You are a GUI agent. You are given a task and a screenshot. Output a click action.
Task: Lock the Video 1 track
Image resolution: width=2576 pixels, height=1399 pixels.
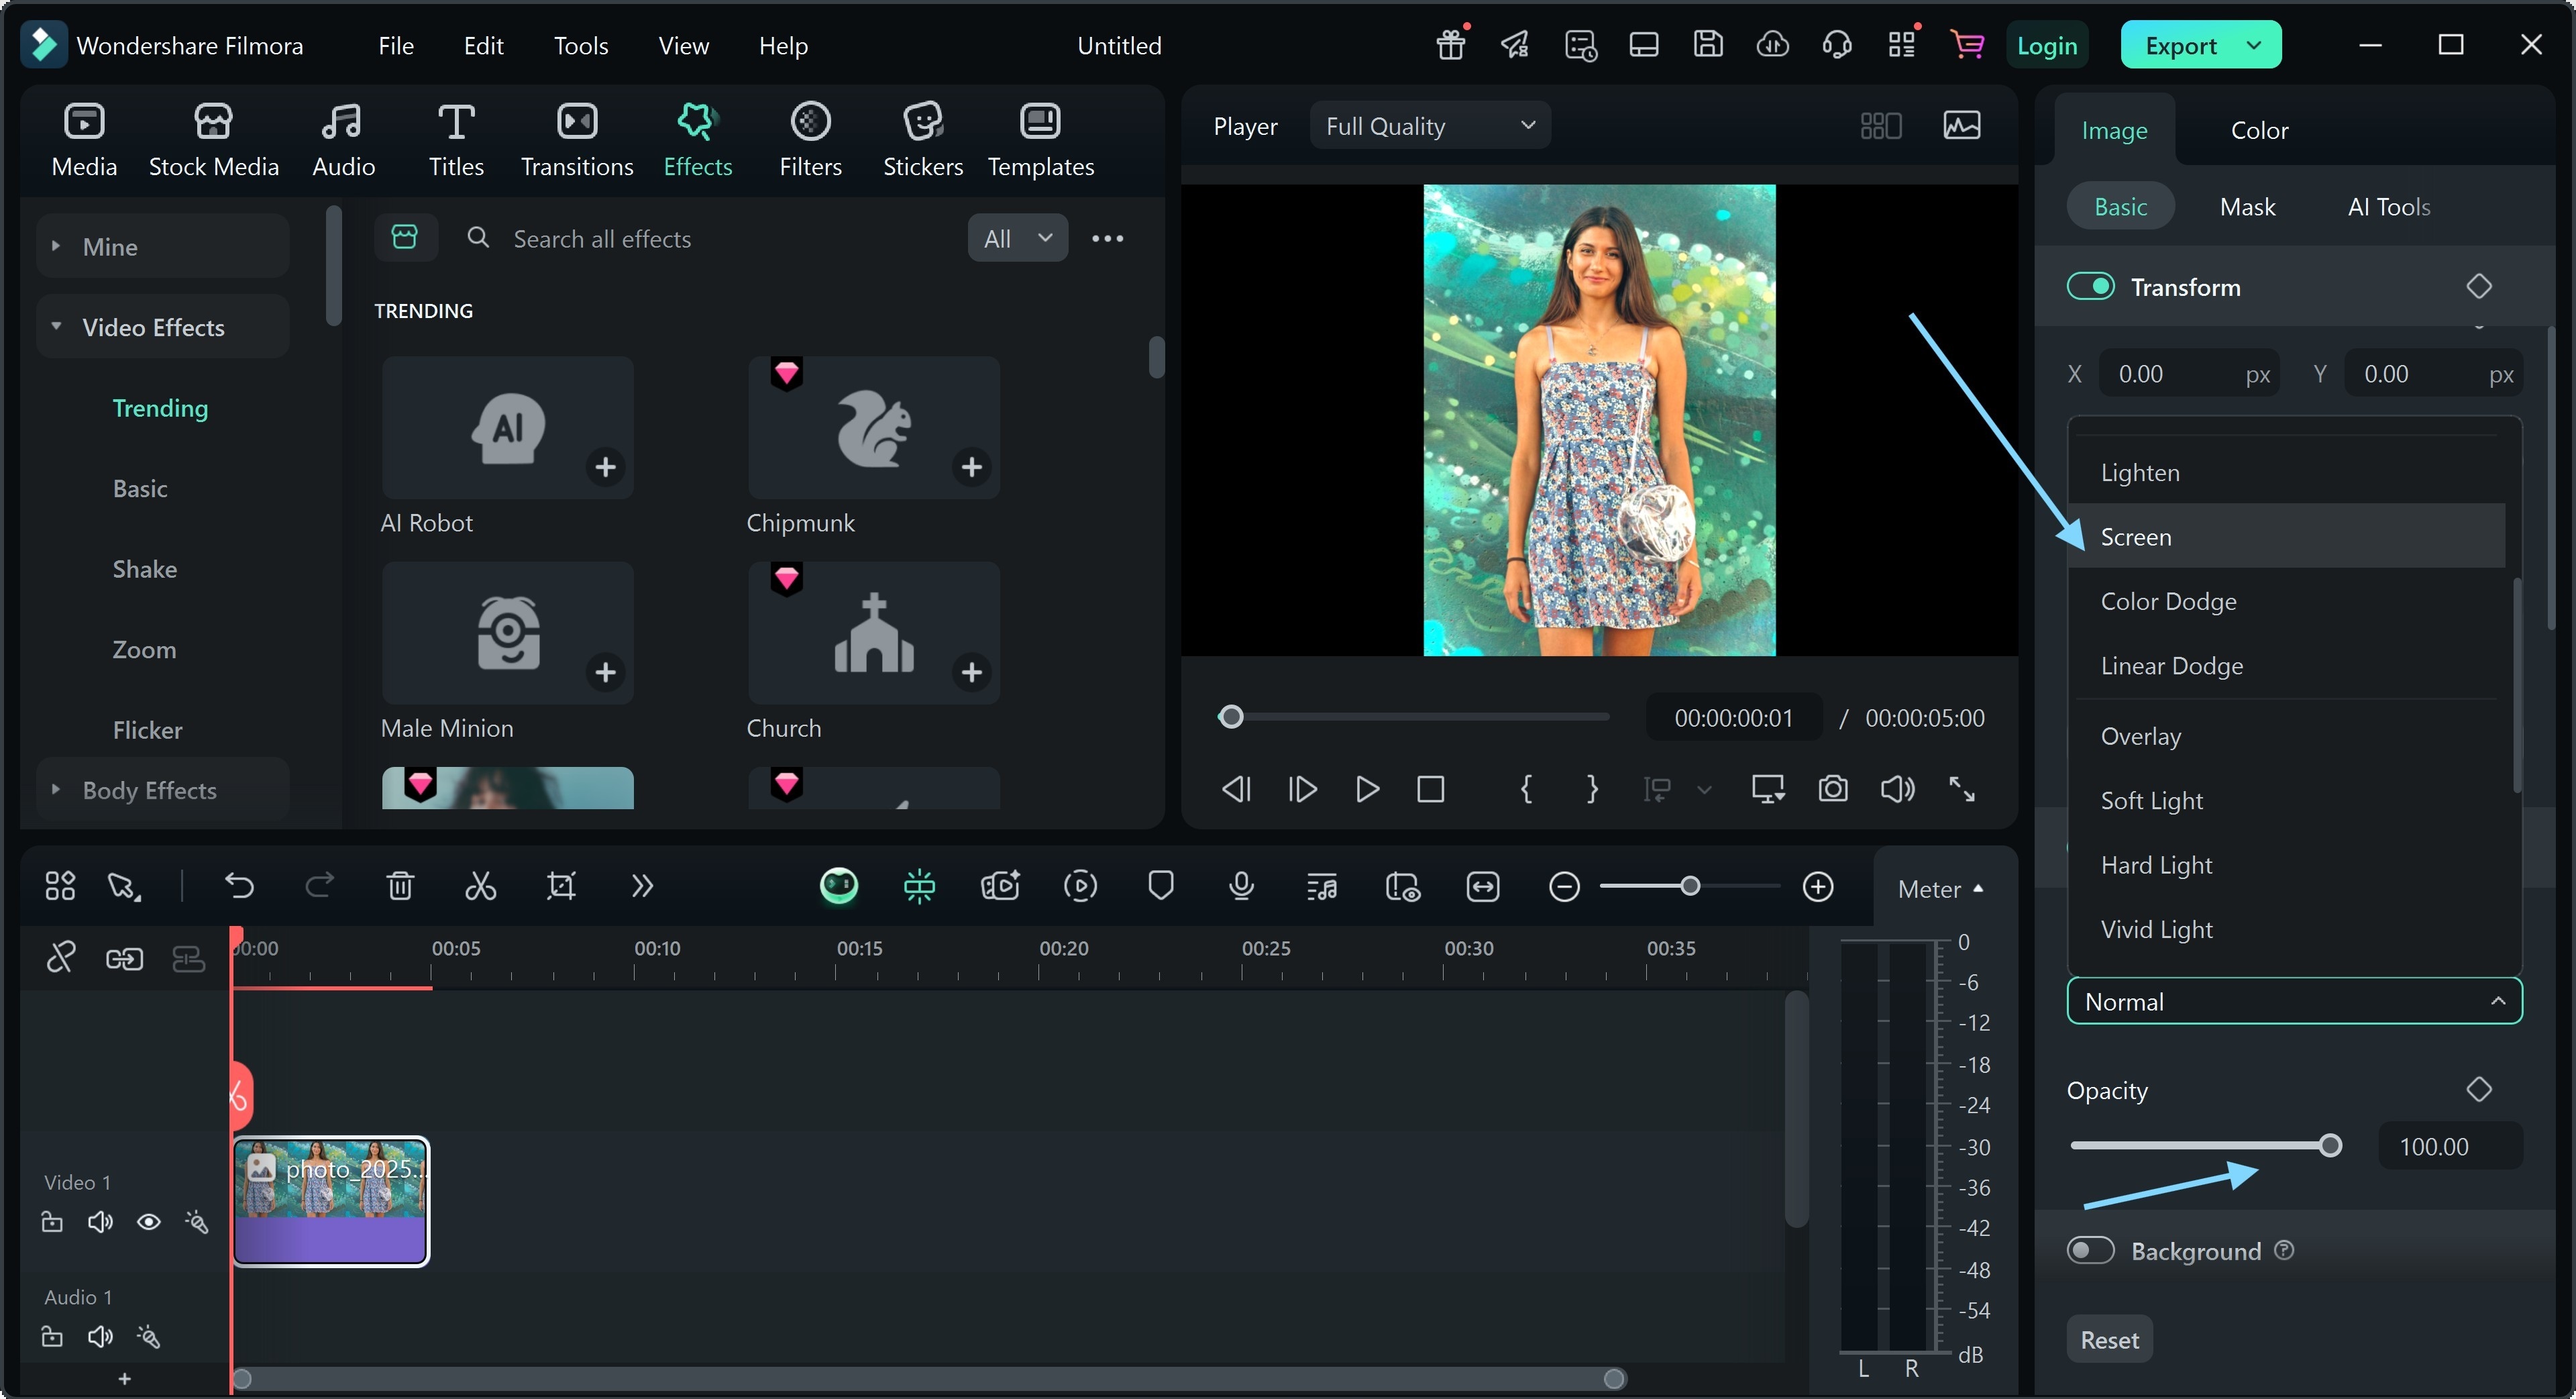pos(52,1222)
